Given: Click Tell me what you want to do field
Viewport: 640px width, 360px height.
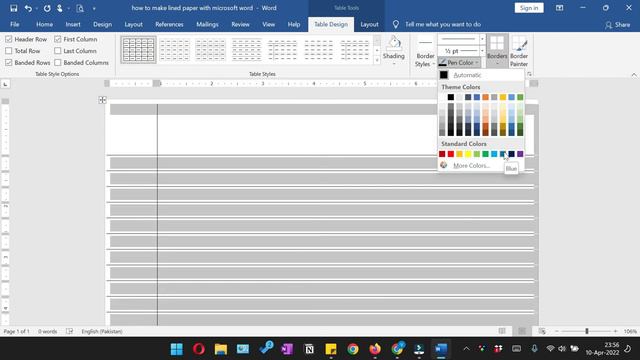Looking at the screenshot, I should [442, 24].
